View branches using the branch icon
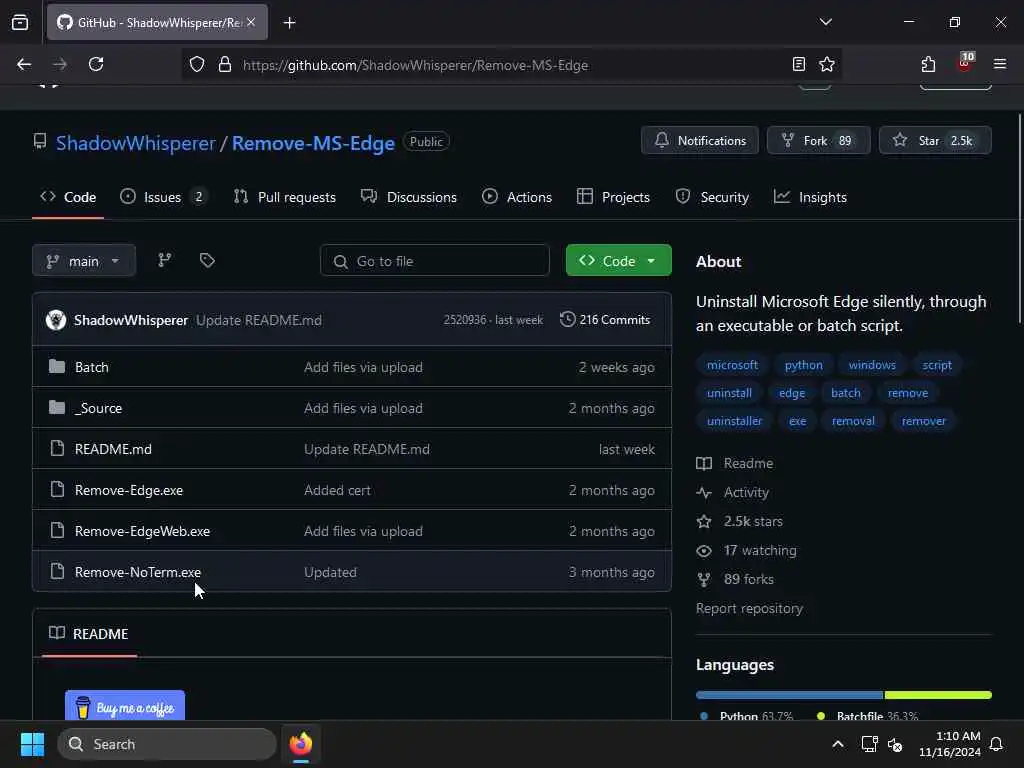The height and width of the screenshot is (768, 1024). 165,261
